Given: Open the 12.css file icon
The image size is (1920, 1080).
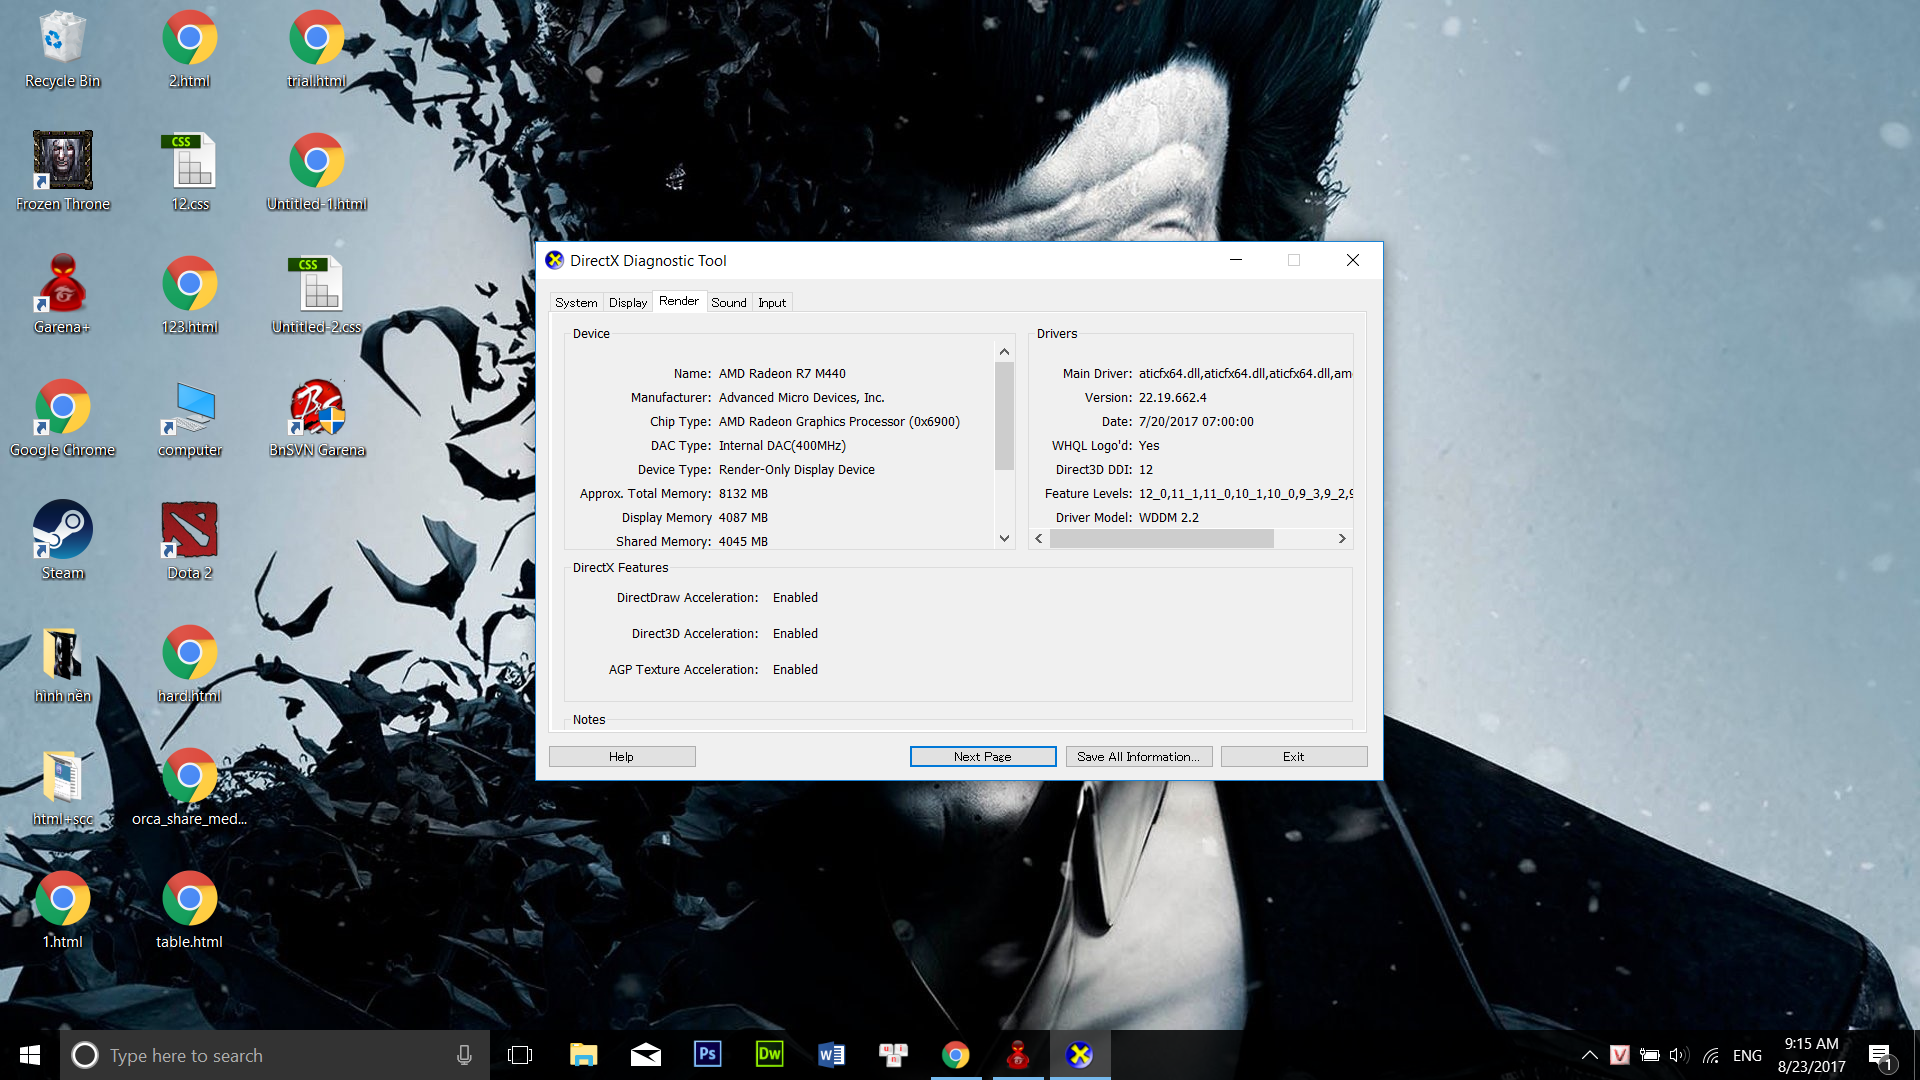Looking at the screenshot, I should [189, 172].
